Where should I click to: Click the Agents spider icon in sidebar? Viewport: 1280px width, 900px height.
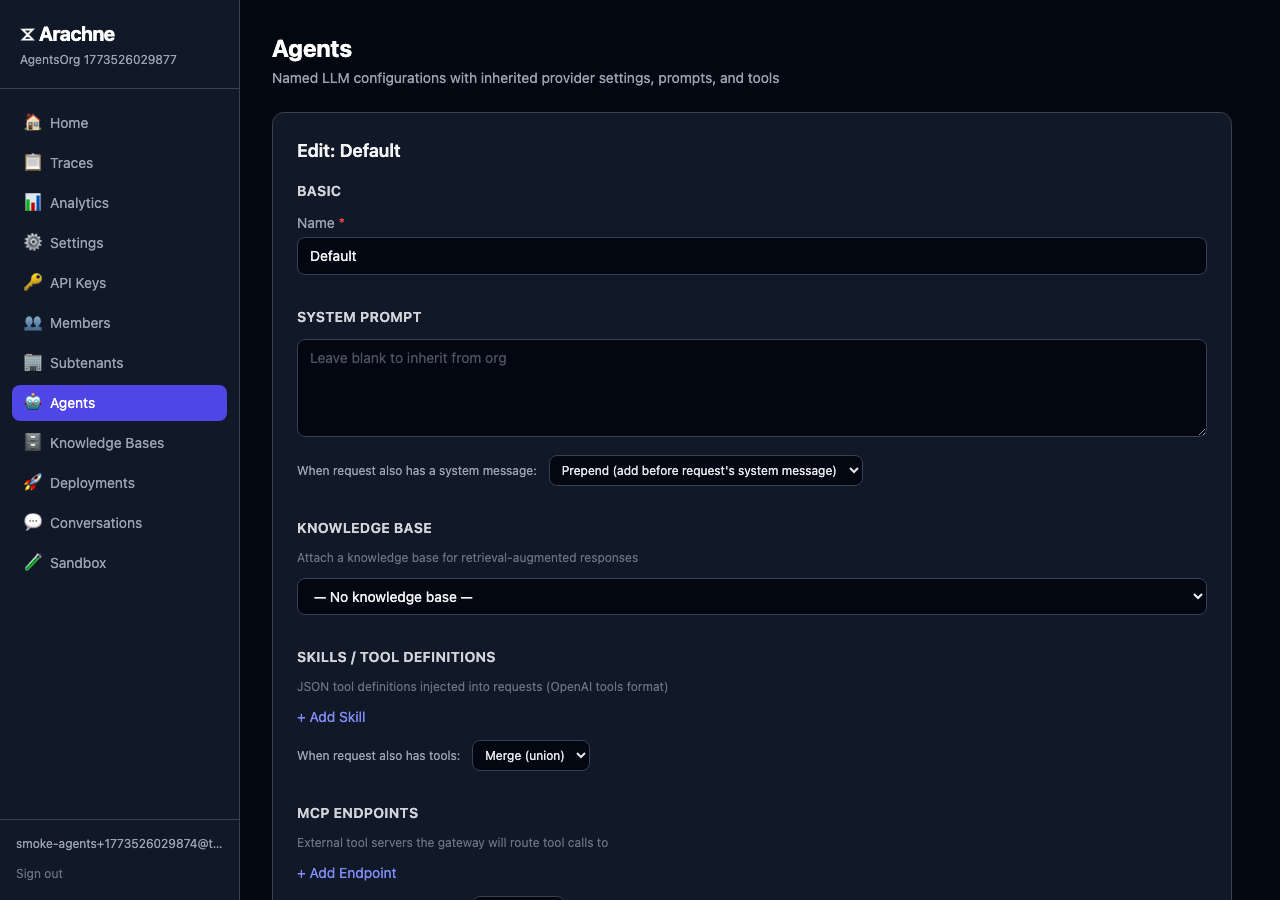pyautogui.click(x=33, y=402)
